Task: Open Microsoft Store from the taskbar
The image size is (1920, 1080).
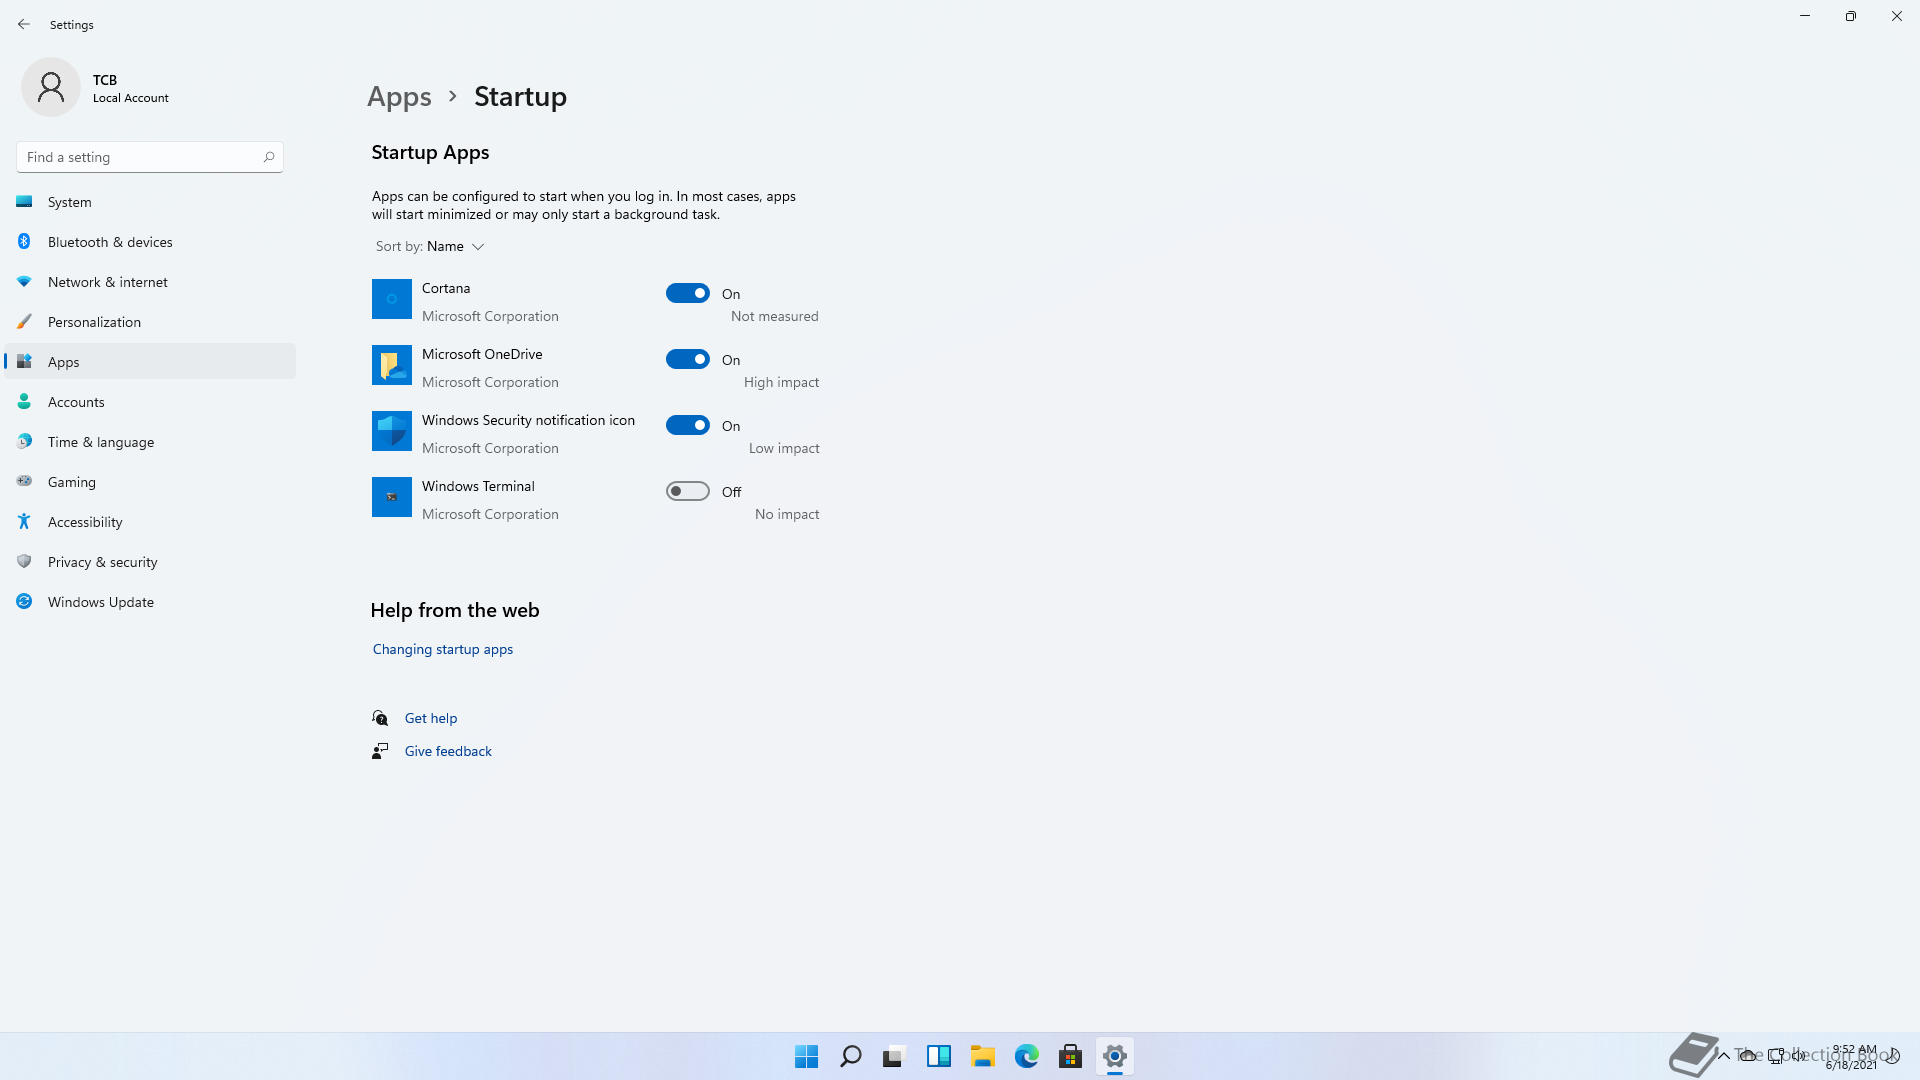Action: [1071, 1056]
